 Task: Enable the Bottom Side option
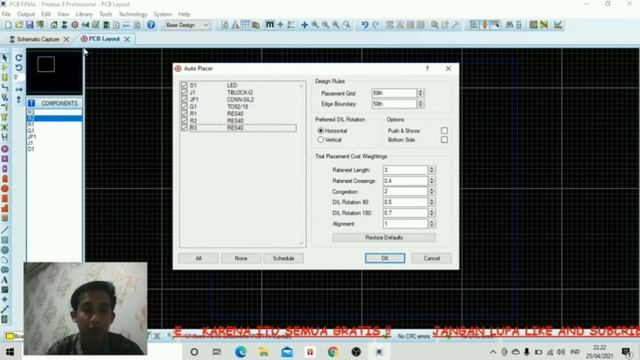pyautogui.click(x=444, y=140)
